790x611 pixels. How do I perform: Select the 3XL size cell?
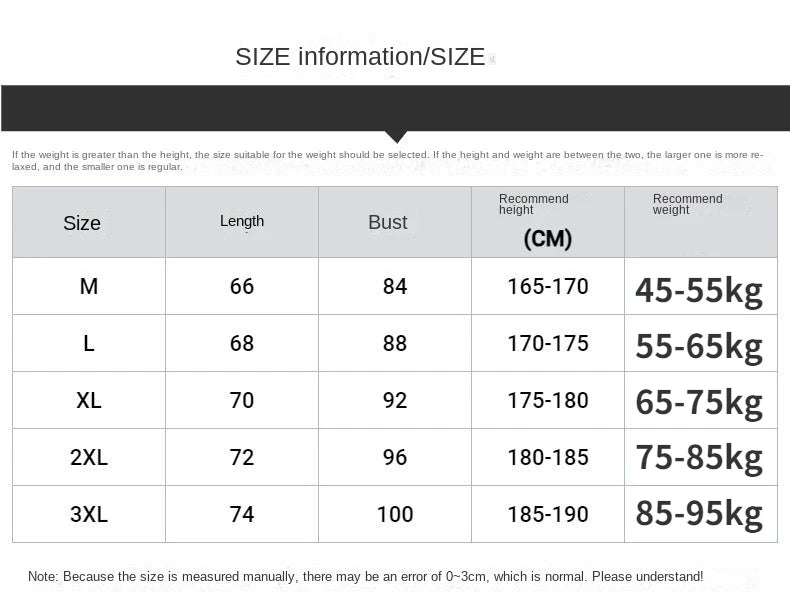(x=89, y=515)
